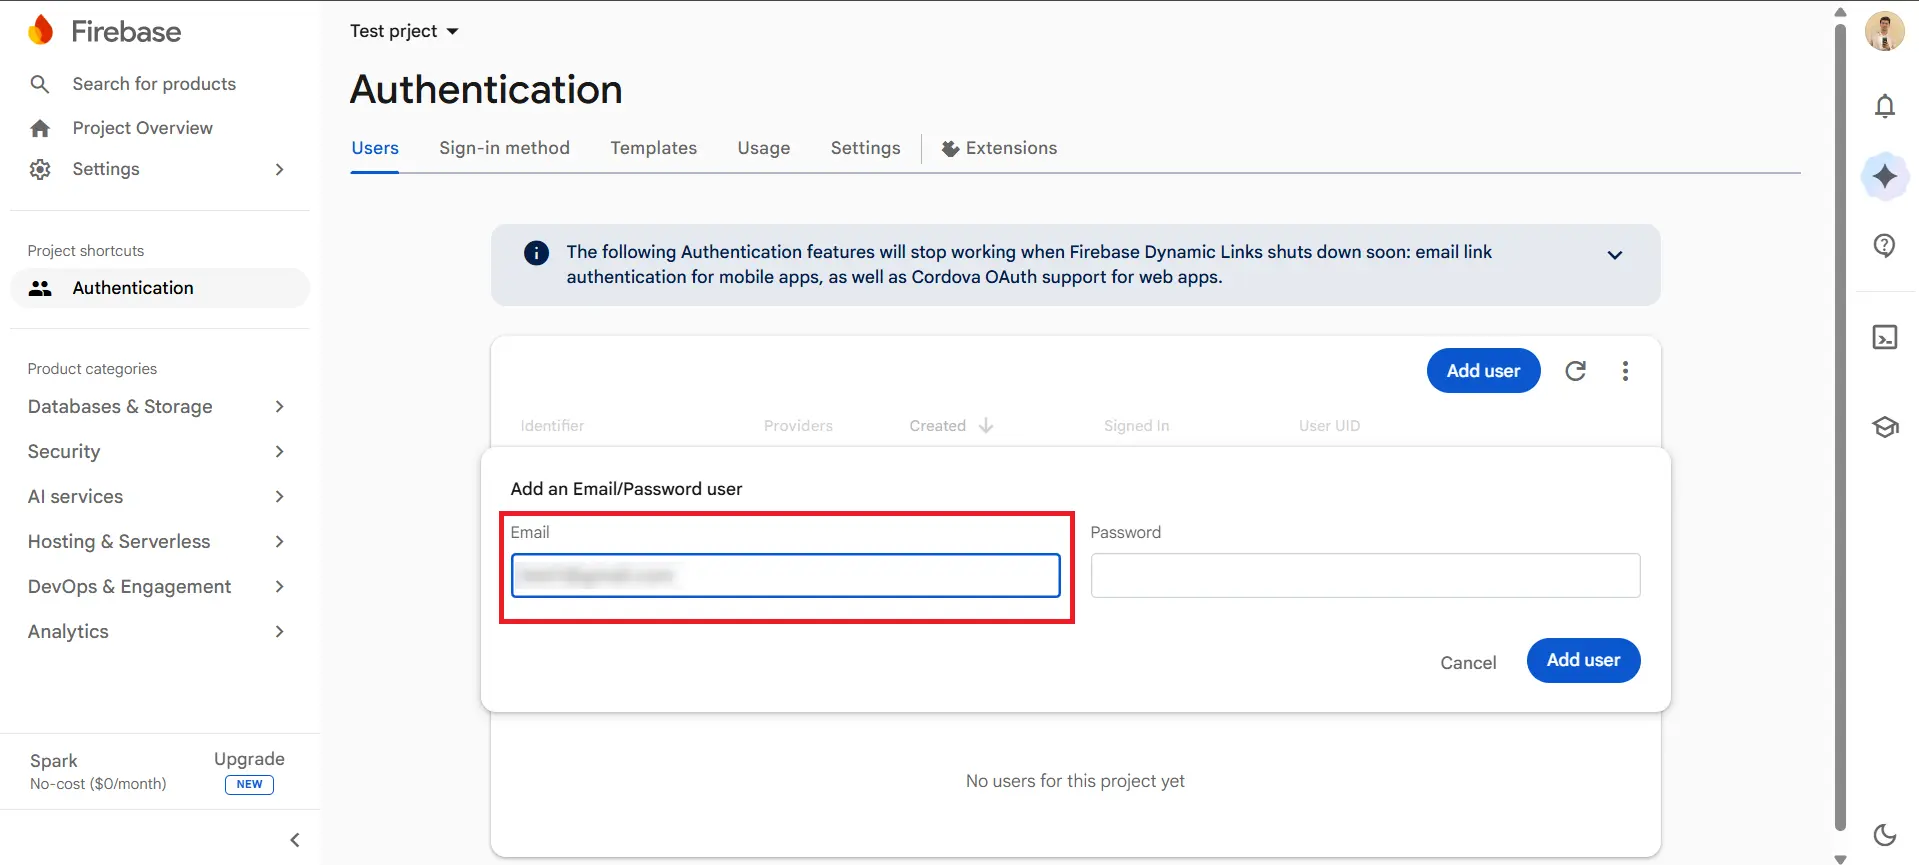Reload the users list with refresh icon
The height and width of the screenshot is (865, 1919).
point(1576,371)
